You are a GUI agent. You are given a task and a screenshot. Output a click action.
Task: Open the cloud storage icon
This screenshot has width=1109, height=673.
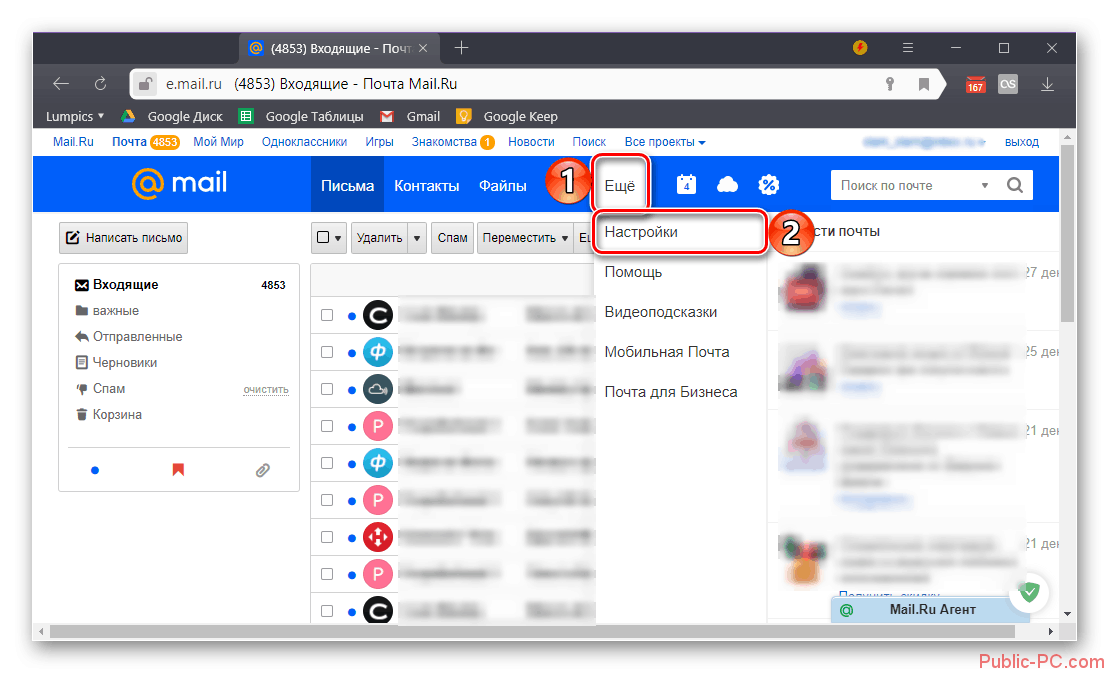point(727,185)
